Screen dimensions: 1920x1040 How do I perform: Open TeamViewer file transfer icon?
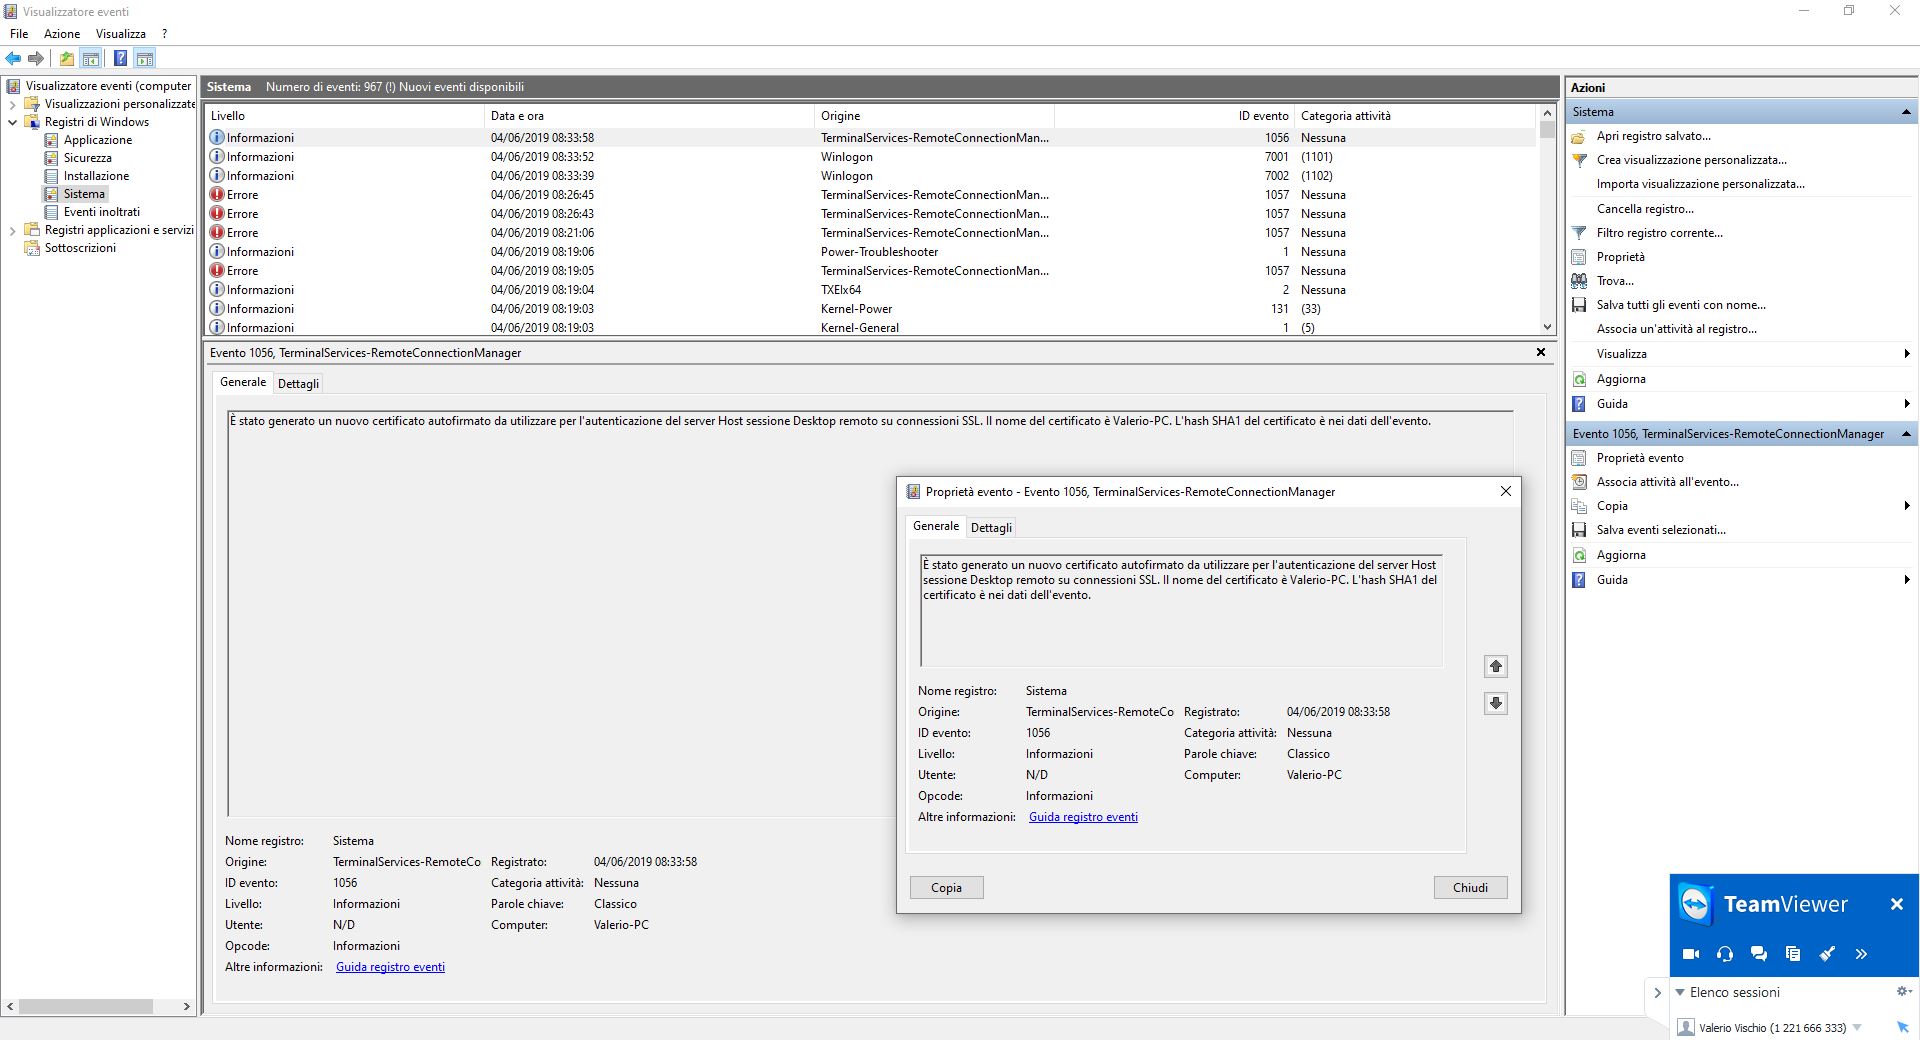(x=1793, y=954)
